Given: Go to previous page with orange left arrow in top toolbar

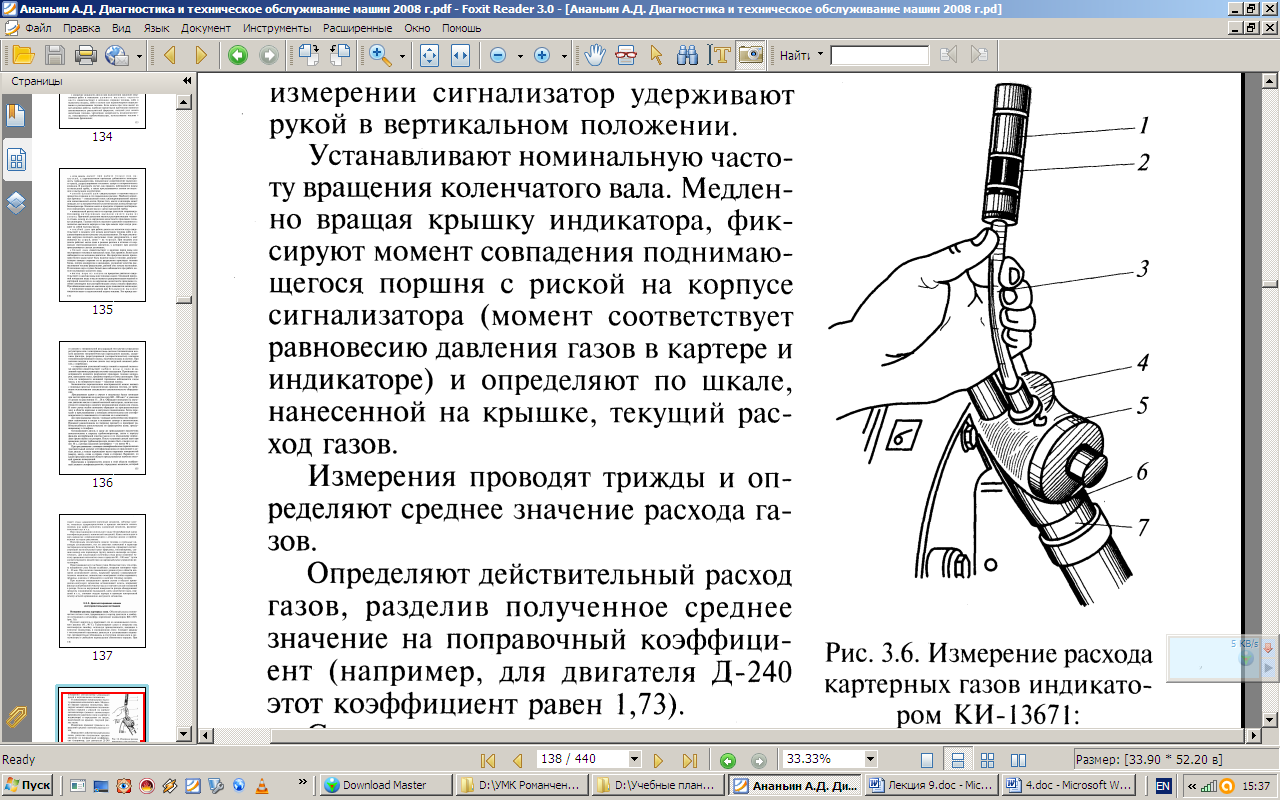Looking at the screenshot, I should tap(169, 55).
